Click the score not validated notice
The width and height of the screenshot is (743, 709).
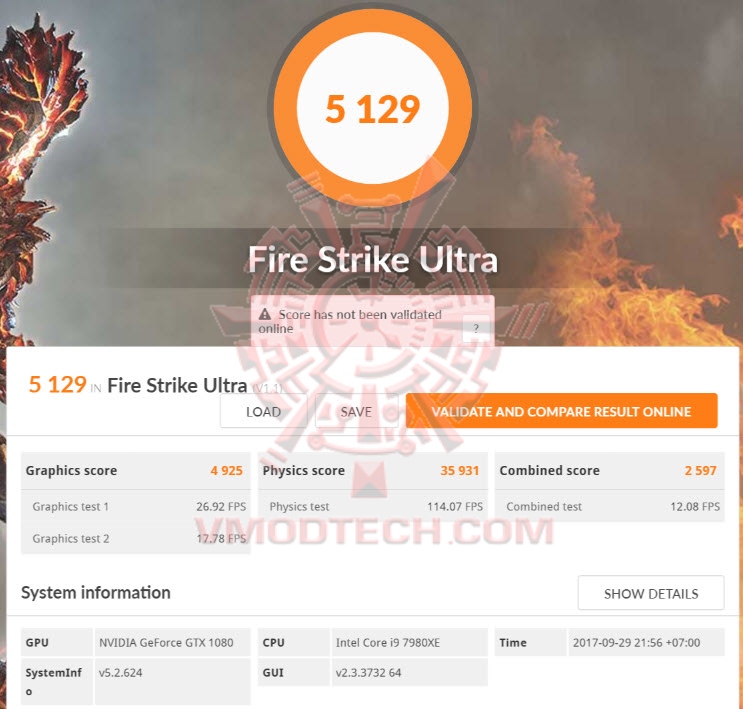[x=372, y=321]
